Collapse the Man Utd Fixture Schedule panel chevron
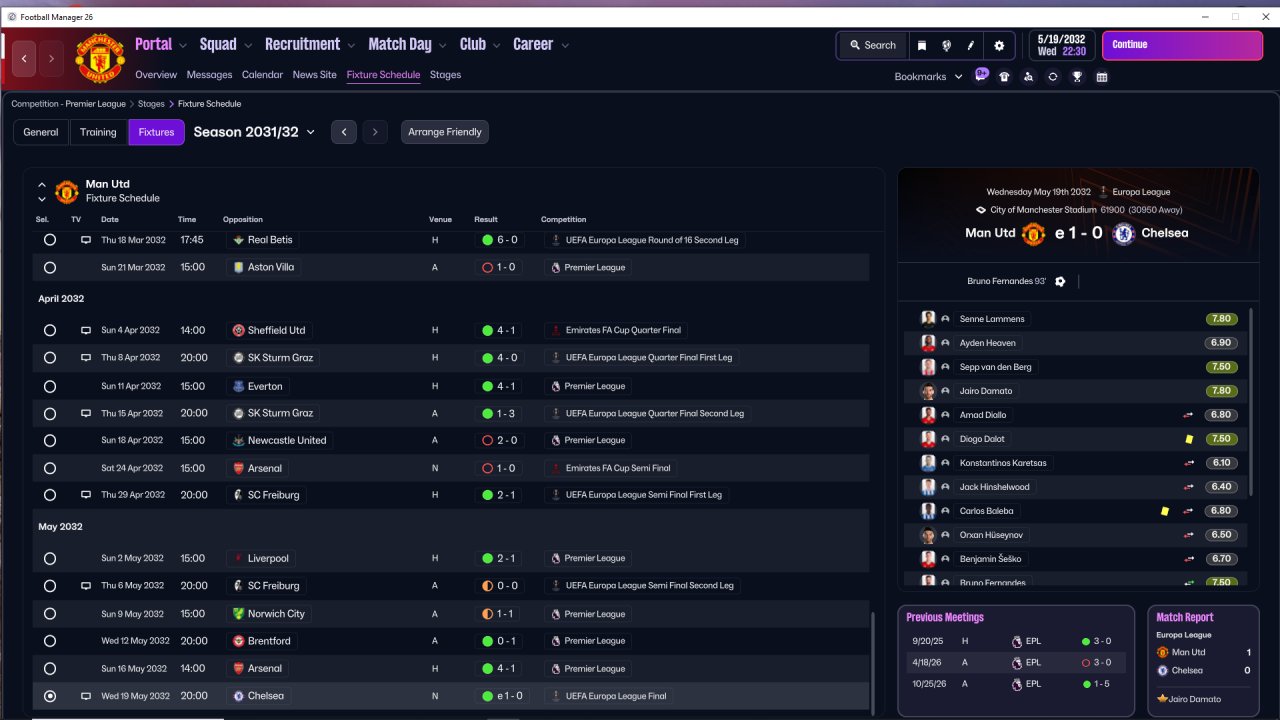The height and width of the screenshot is (720, 1280). coord(42,185)
